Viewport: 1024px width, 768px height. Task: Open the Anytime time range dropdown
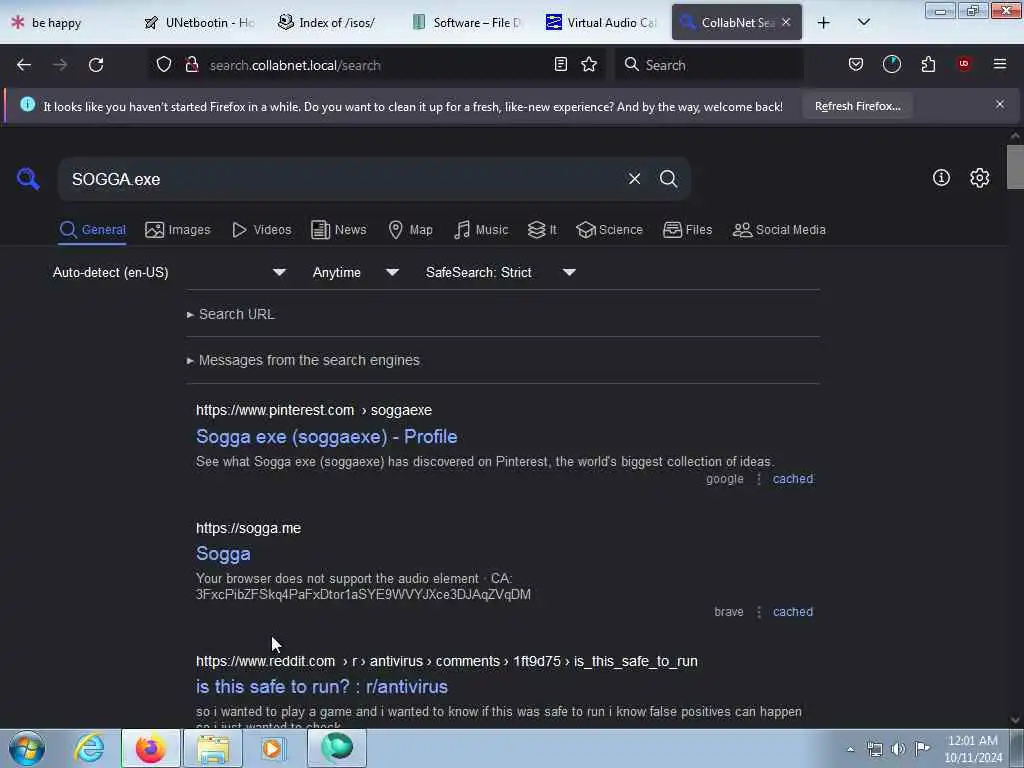[x=355, y=272]
